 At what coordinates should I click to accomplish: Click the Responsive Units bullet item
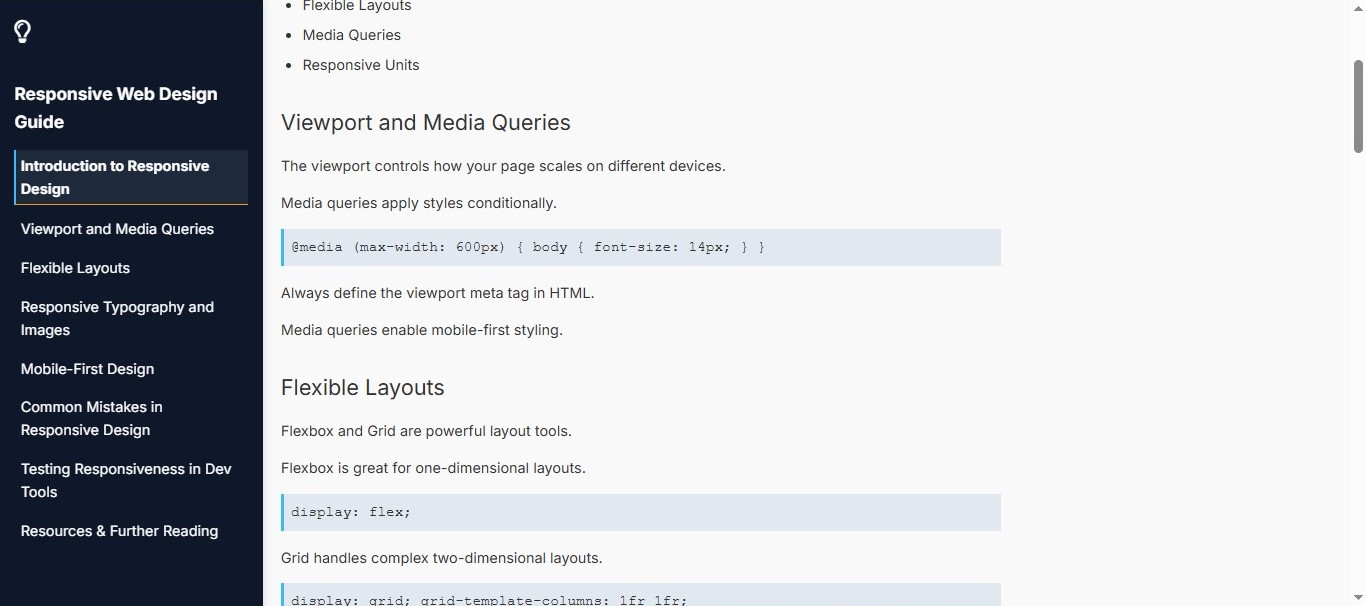pos(361,65)
